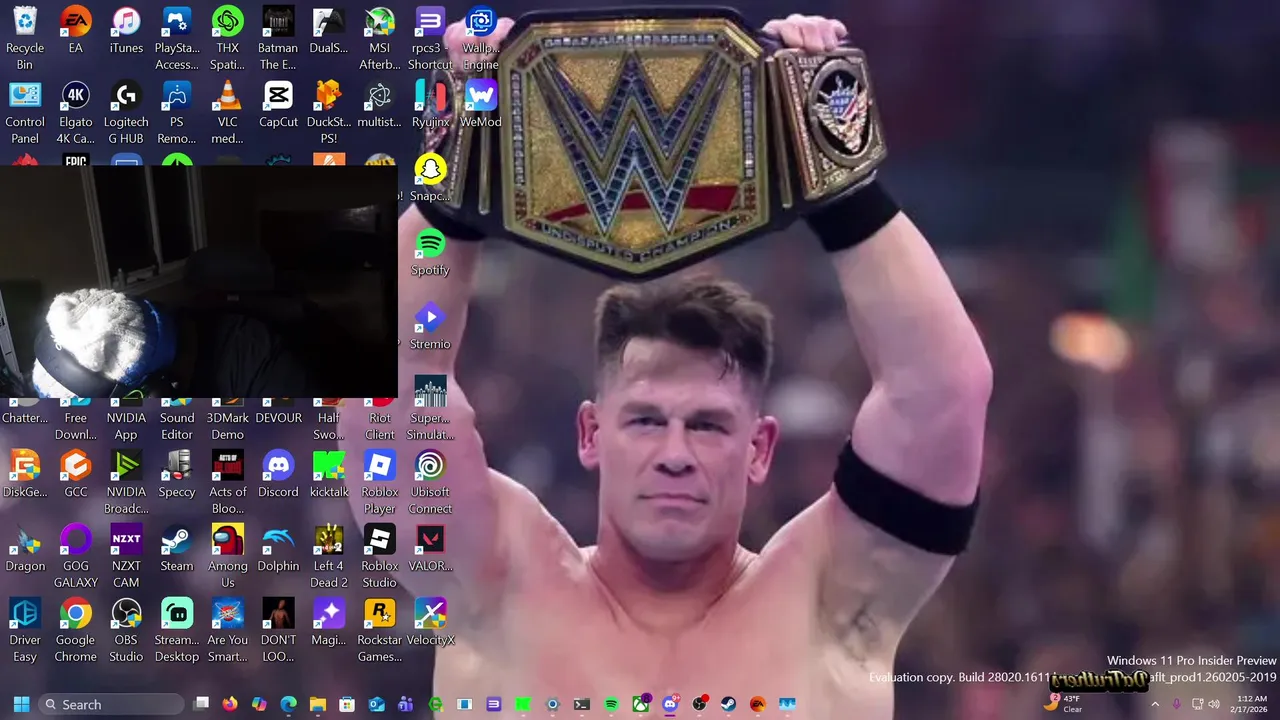Launch OBS Studio desktop shortcut
Image resolution: width=1280 pixels, height=720 pixels.
pos(126,630)
